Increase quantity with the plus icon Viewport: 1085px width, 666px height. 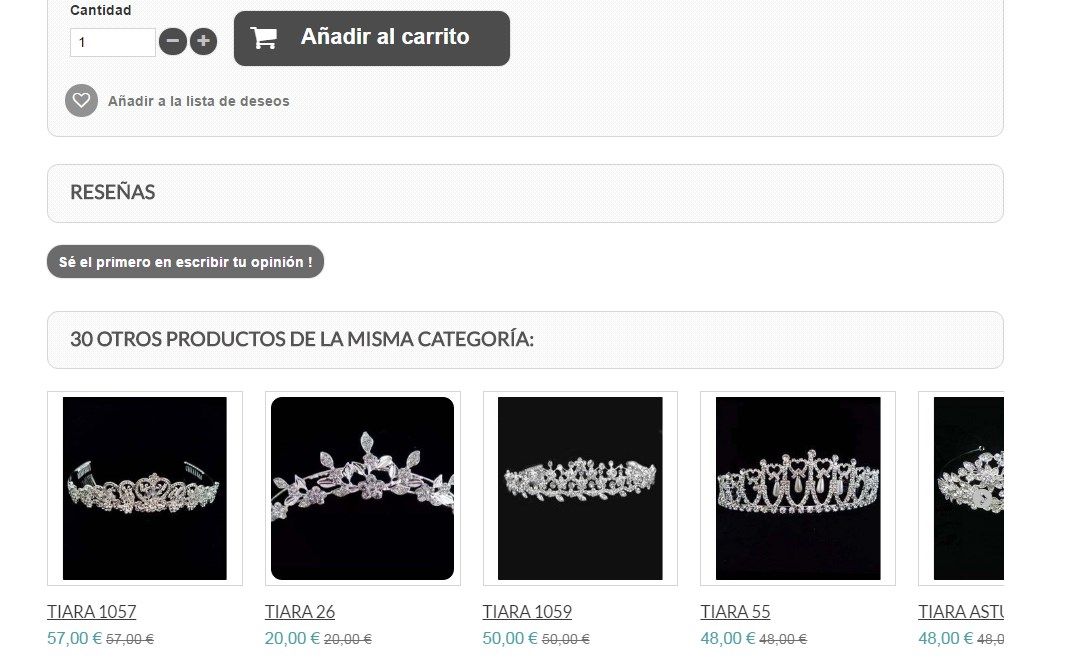[203, 42]
